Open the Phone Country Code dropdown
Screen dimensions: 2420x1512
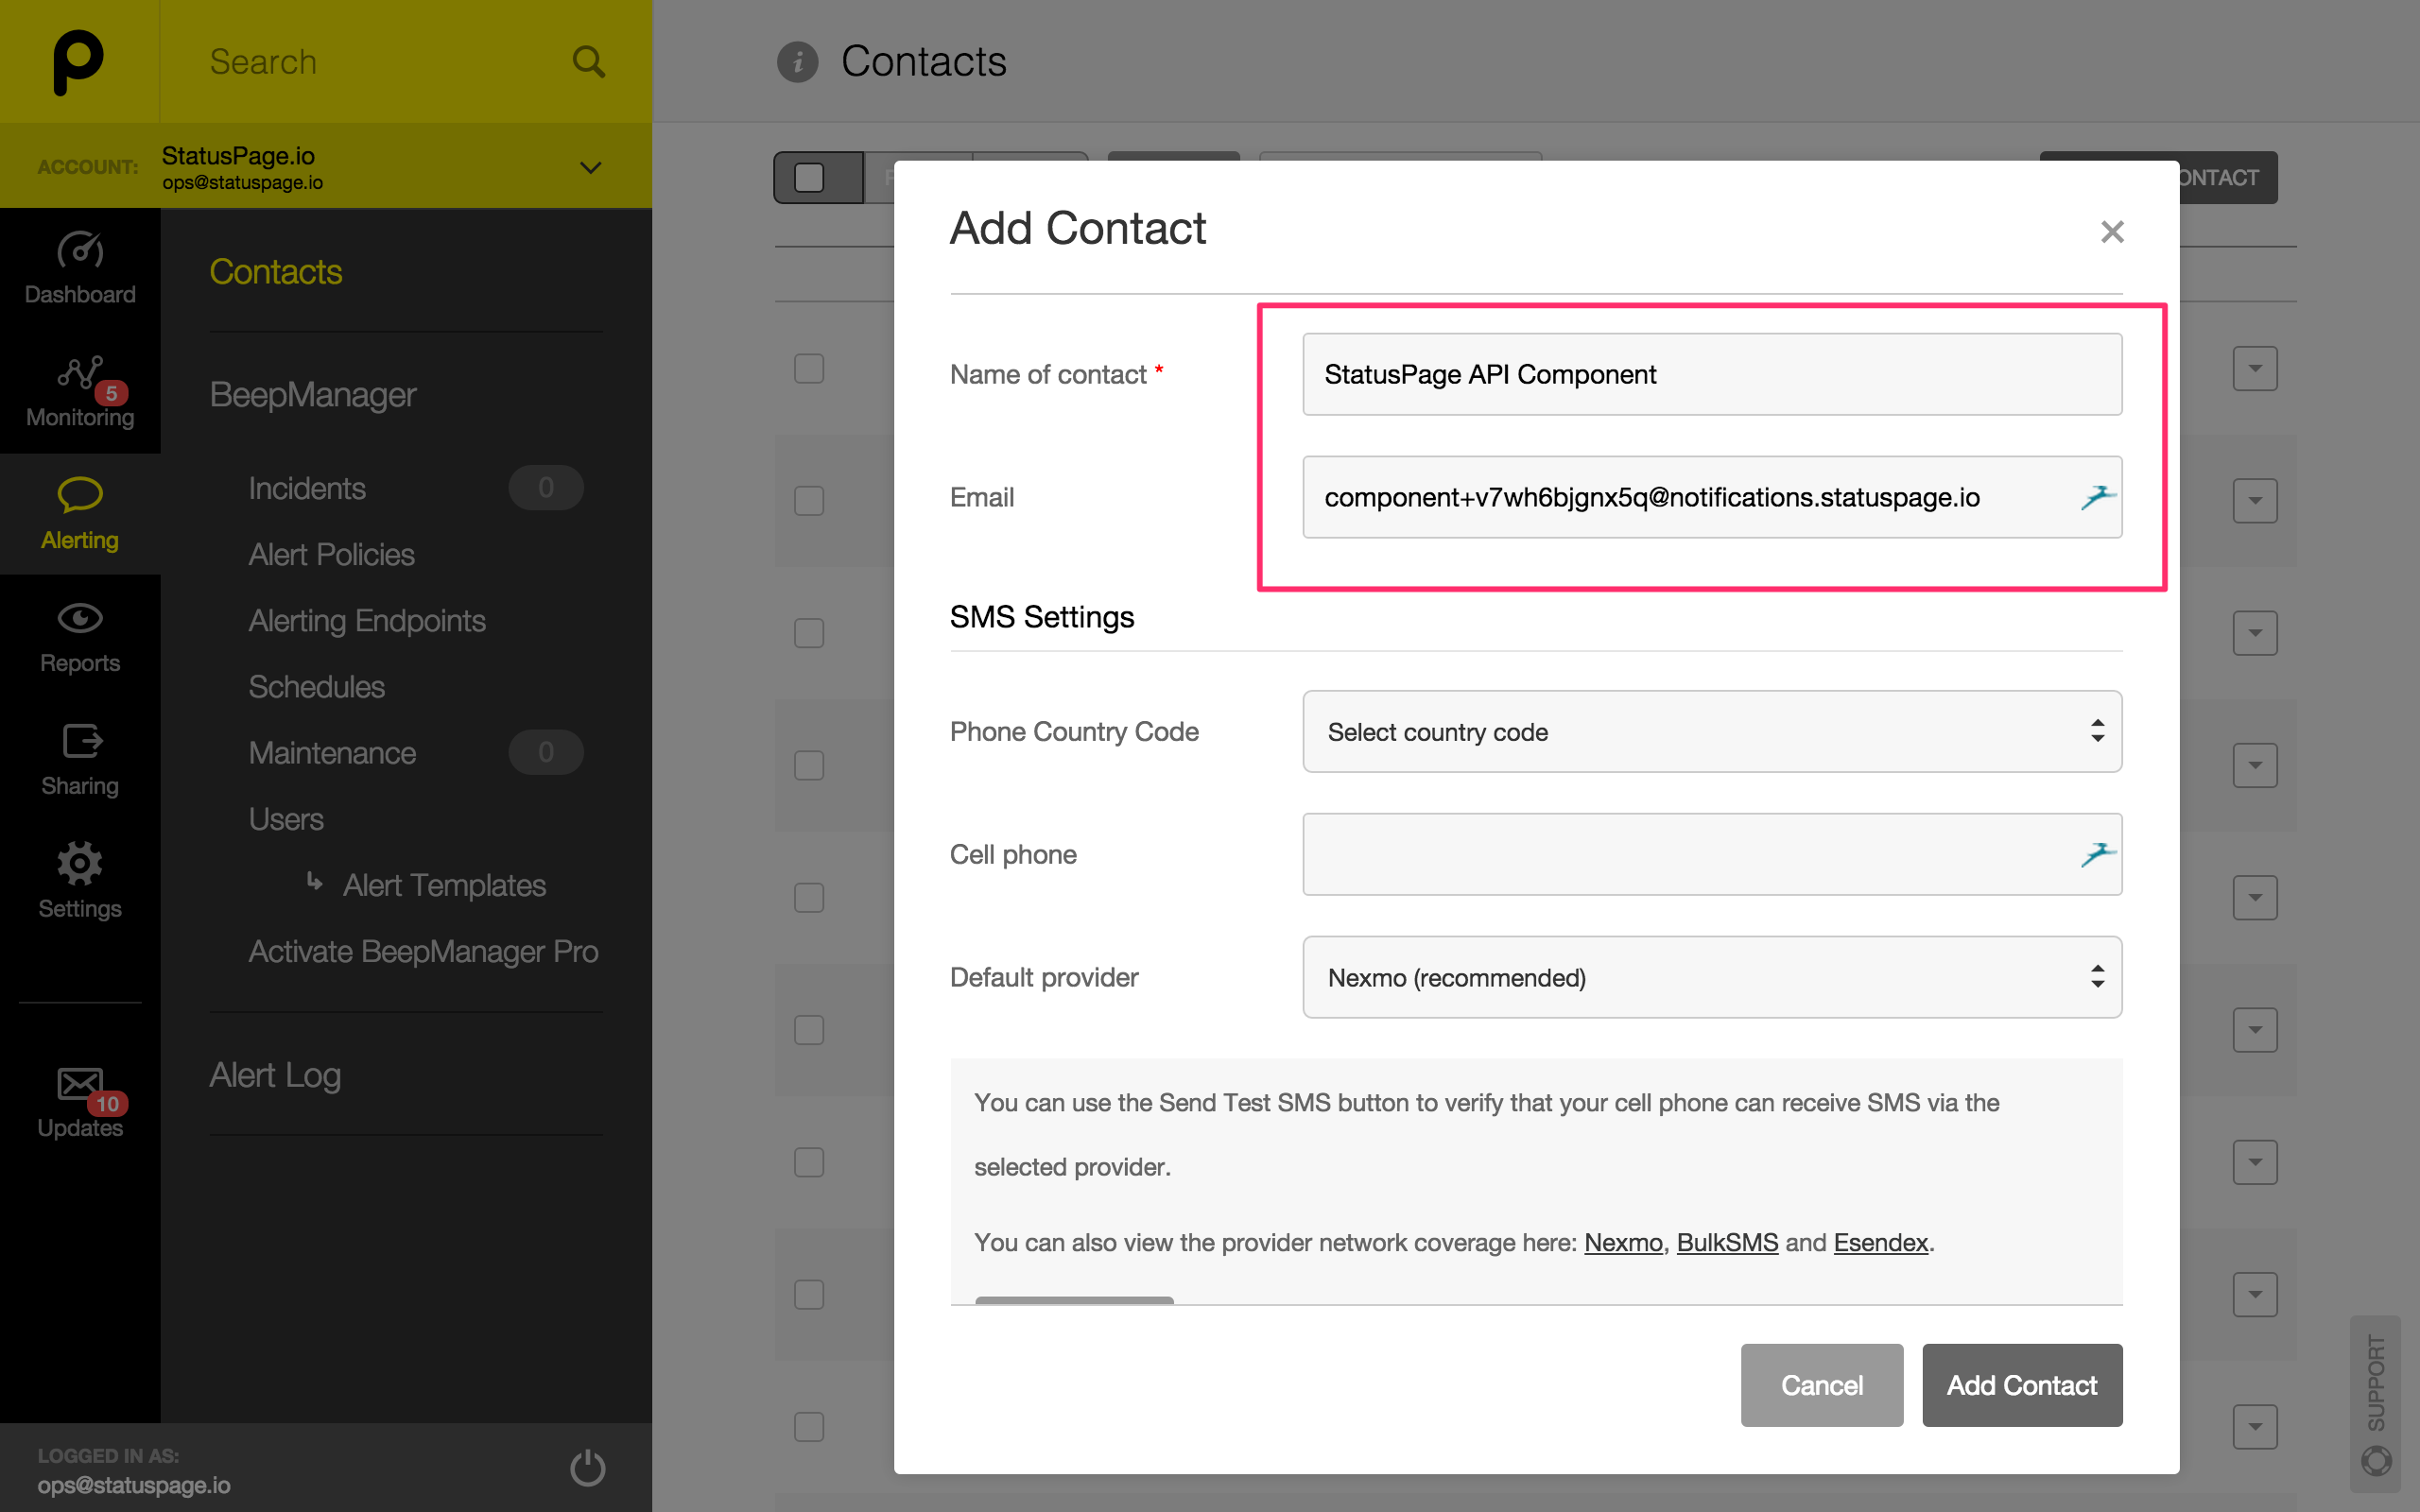click(x=1711, y=732)
